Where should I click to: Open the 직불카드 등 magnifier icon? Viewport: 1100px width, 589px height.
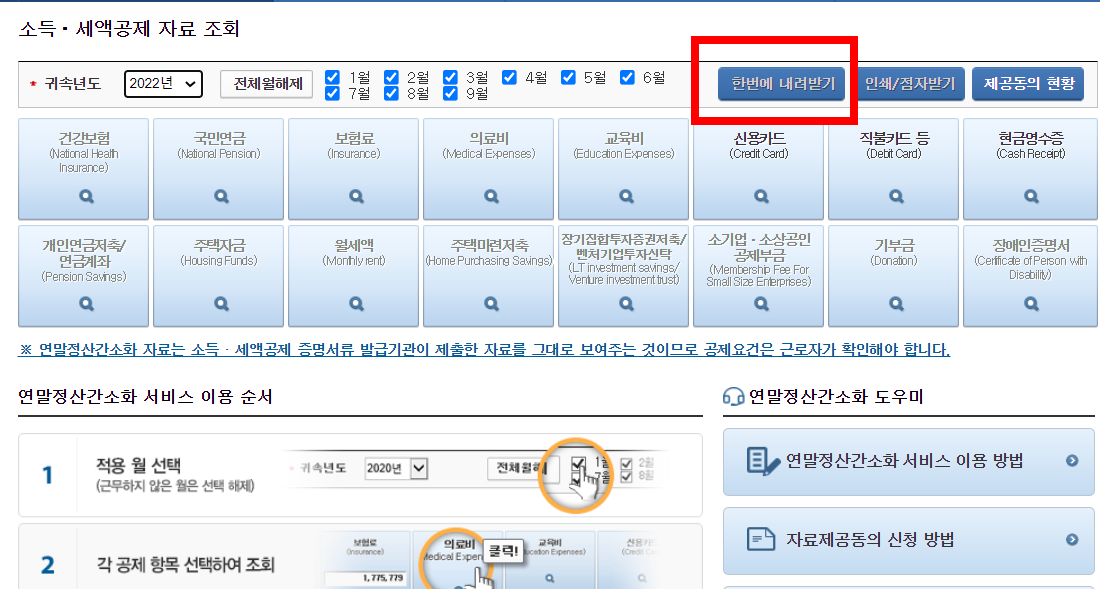pos(897,196)
